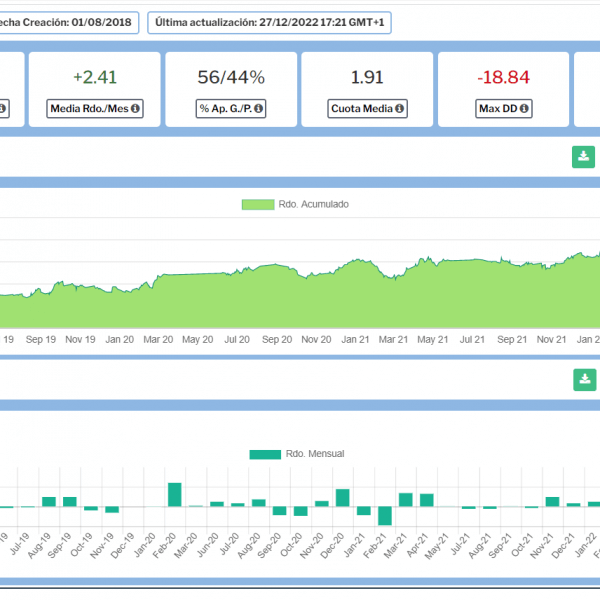Viewport: 600px width, 600px height.
Task: Click the May-21 axis label on the monthly chart
Action: [437, 546]
